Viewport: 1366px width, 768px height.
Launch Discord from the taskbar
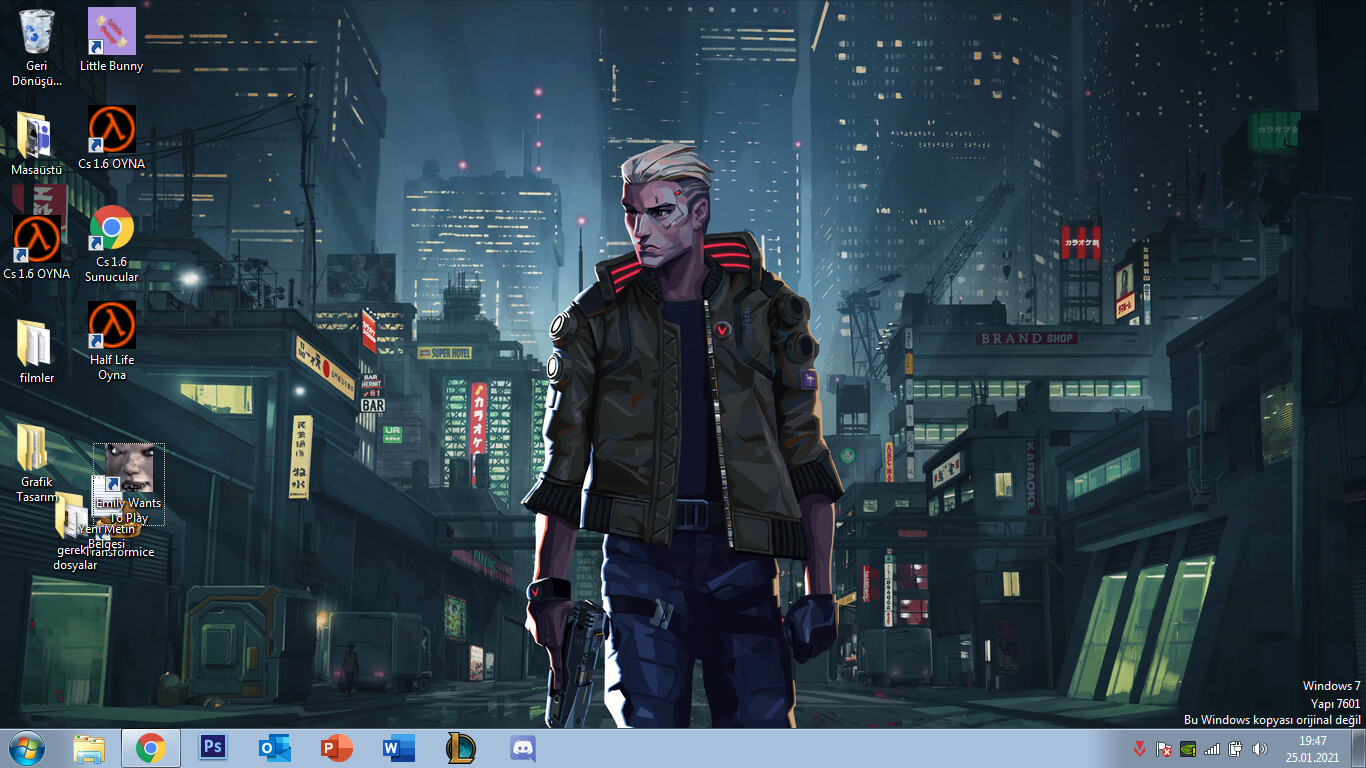tap(523, 748)
